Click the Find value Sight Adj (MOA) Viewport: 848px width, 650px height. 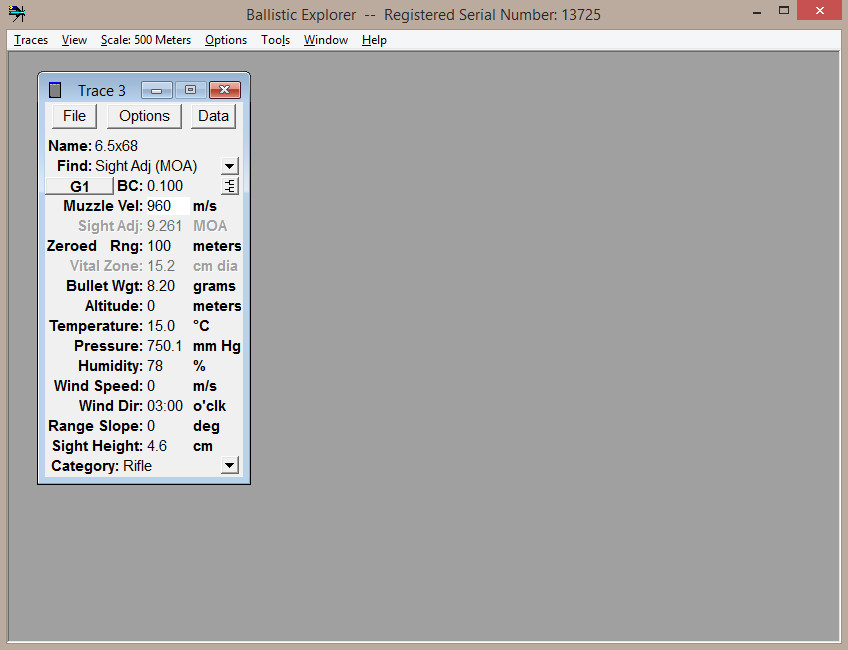click(x=146, y=166)
